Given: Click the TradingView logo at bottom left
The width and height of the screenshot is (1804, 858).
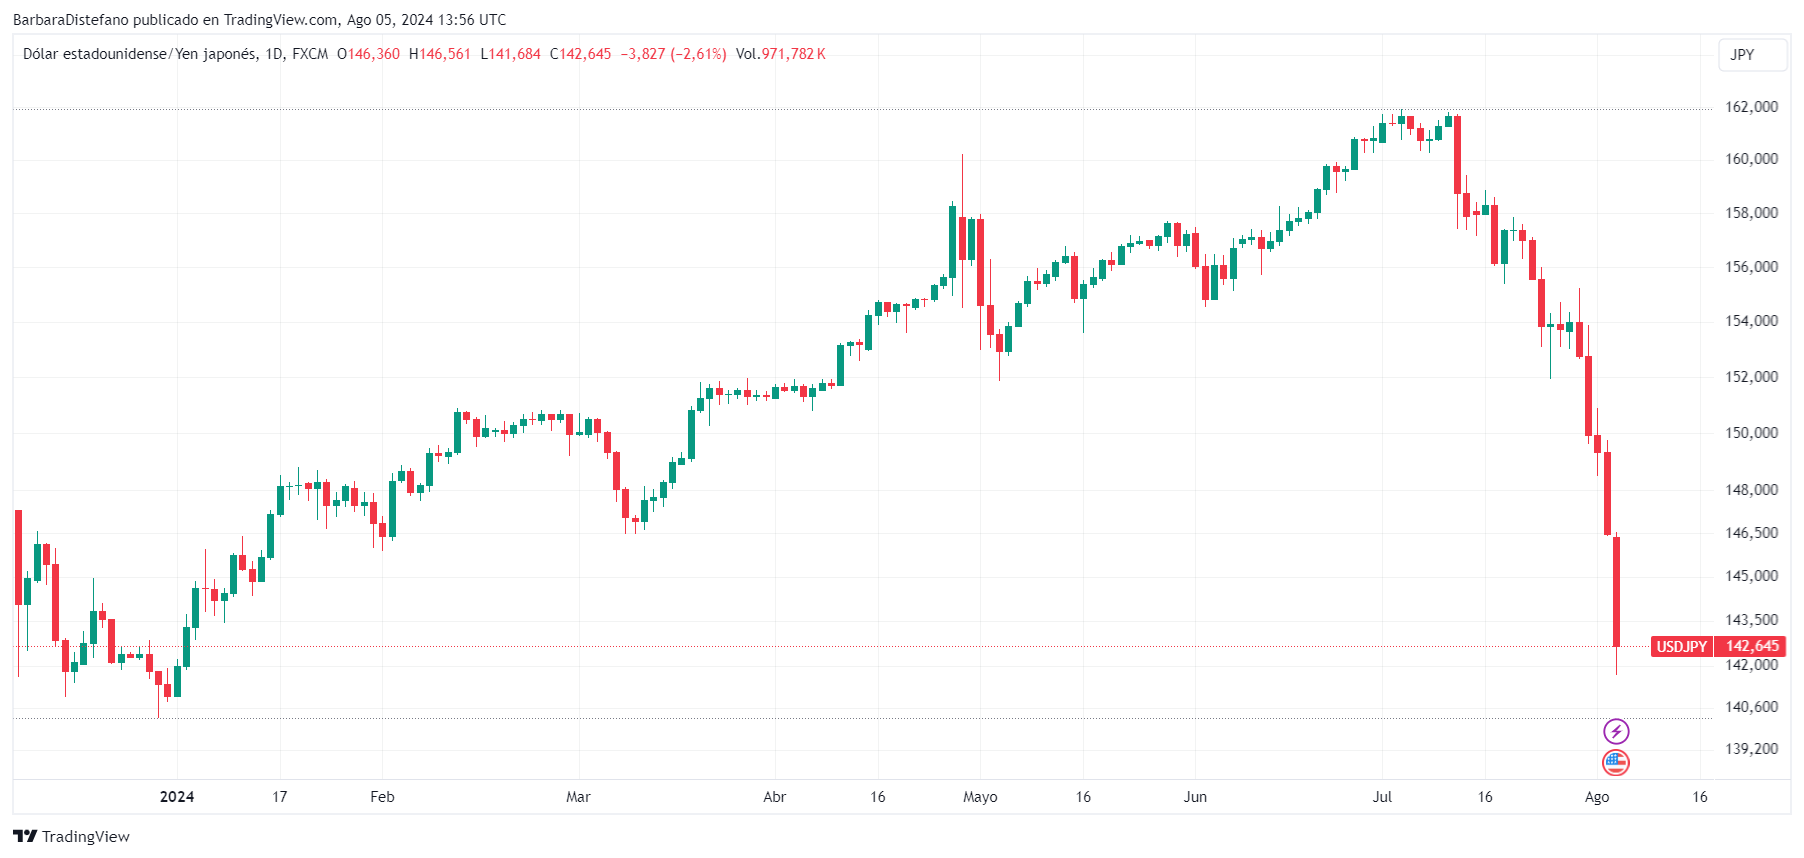Looking at the screenshot, I should click(71, 836).
